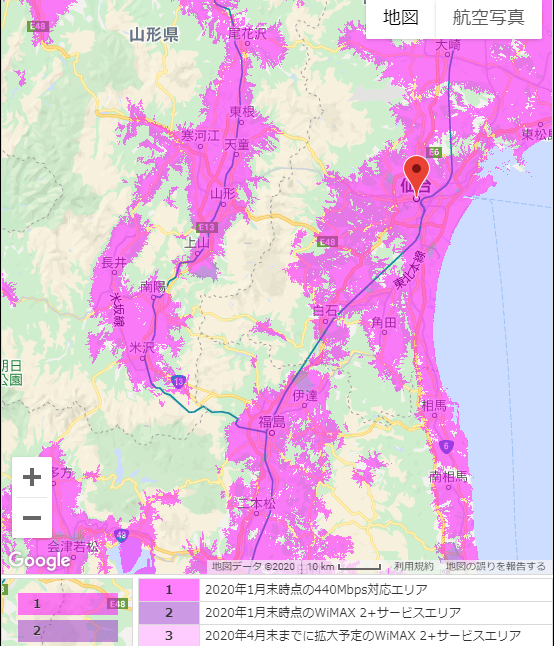Click the legend thumbnail map preview
Viewport: 554px width, 646px height.
(67, 613)
